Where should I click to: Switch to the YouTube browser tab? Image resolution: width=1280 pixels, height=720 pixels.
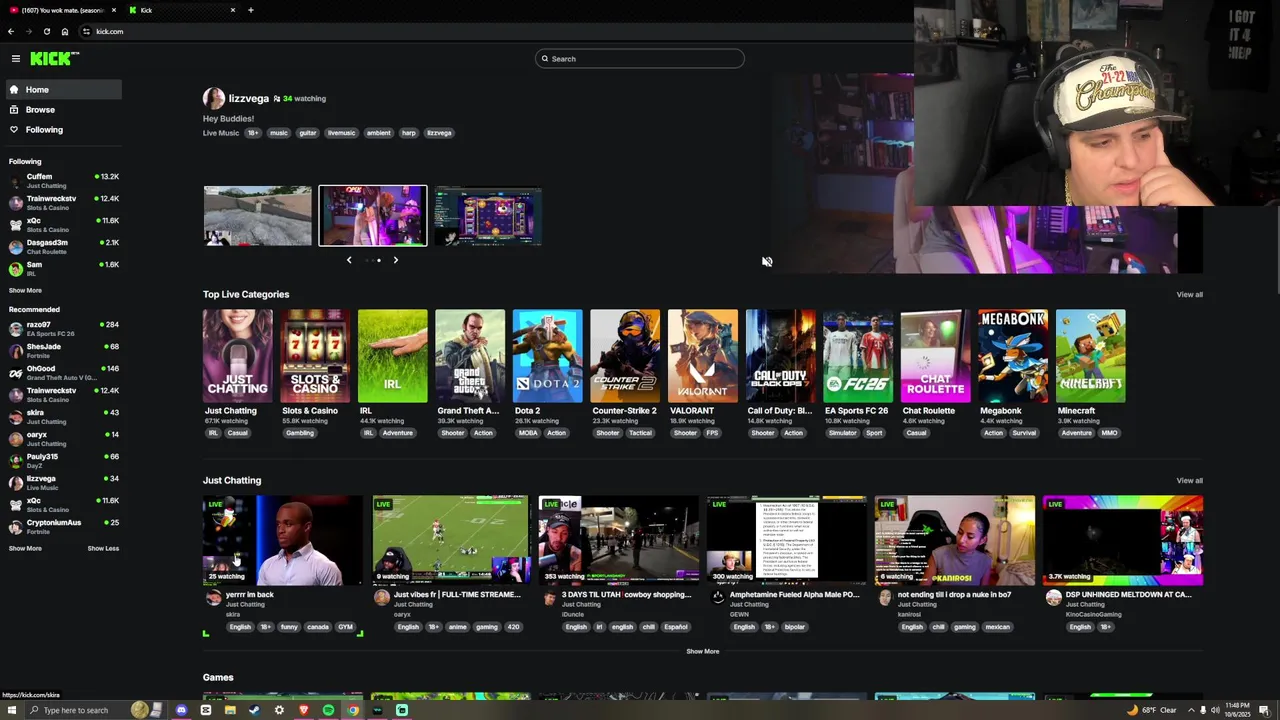[x=62, y=10]
